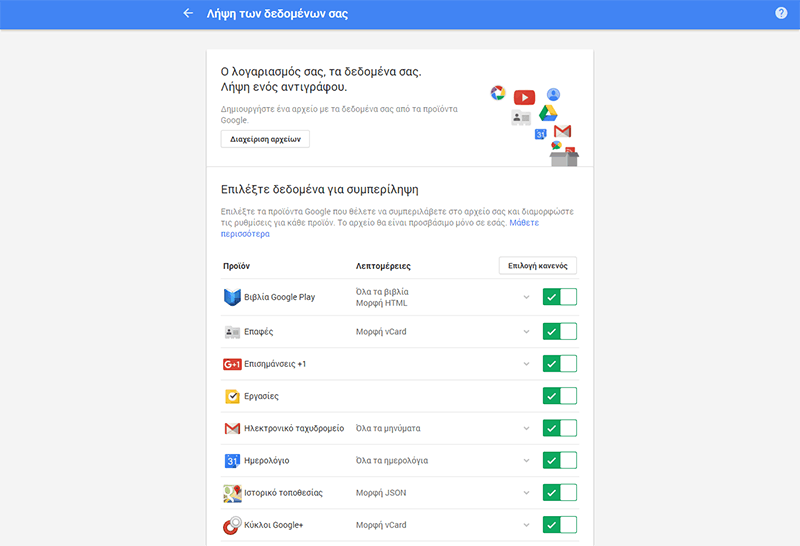Viewport: 800px width, 546px height.
Task: Click the Google Play Books icon
Action: coord(232,297)
